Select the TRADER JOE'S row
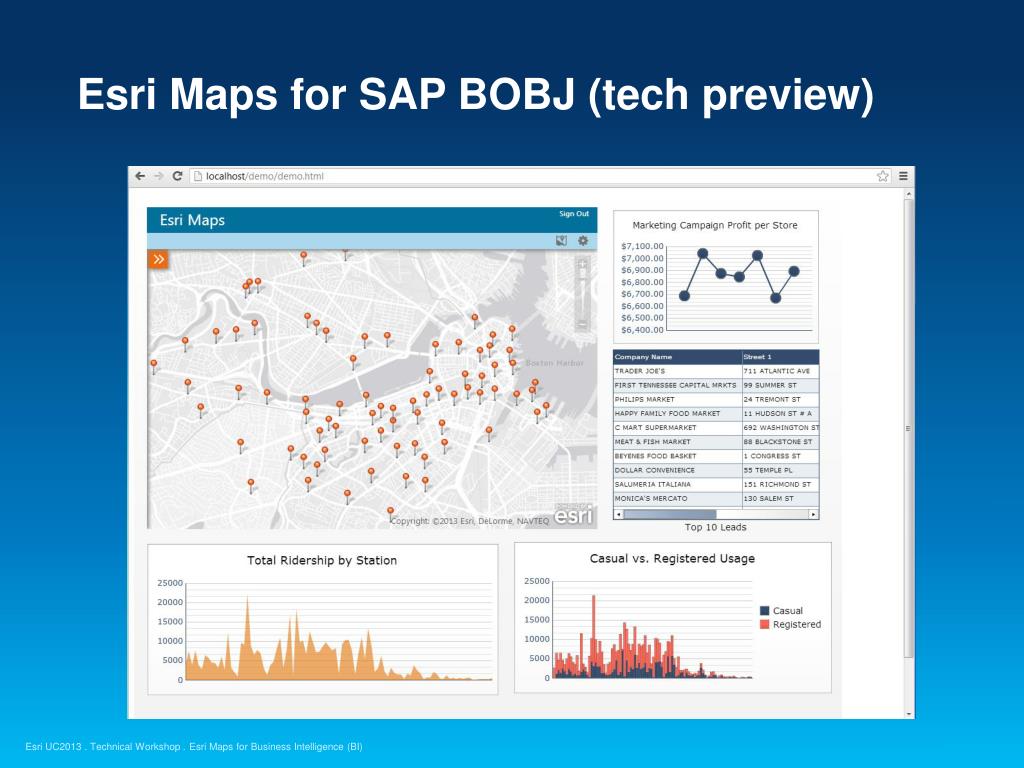The height and width of the screenshot is (768, 1024). (x=716, y=371)
